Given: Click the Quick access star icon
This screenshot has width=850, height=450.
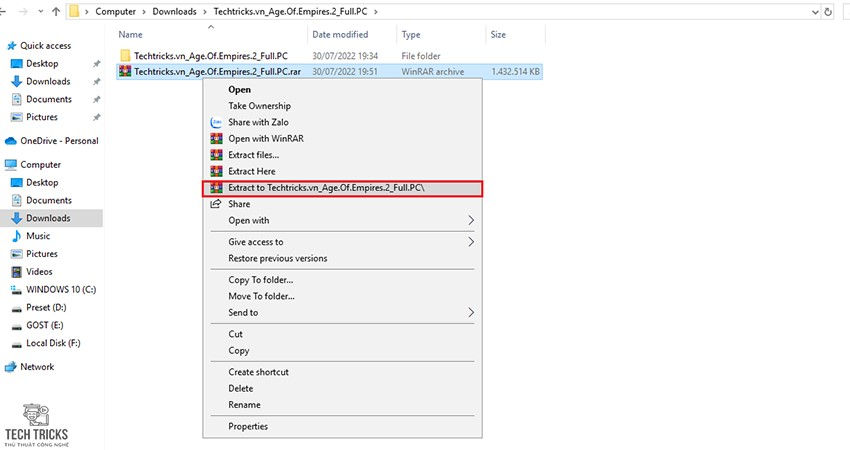Looking at the screenshot, I should click(11, 46).
